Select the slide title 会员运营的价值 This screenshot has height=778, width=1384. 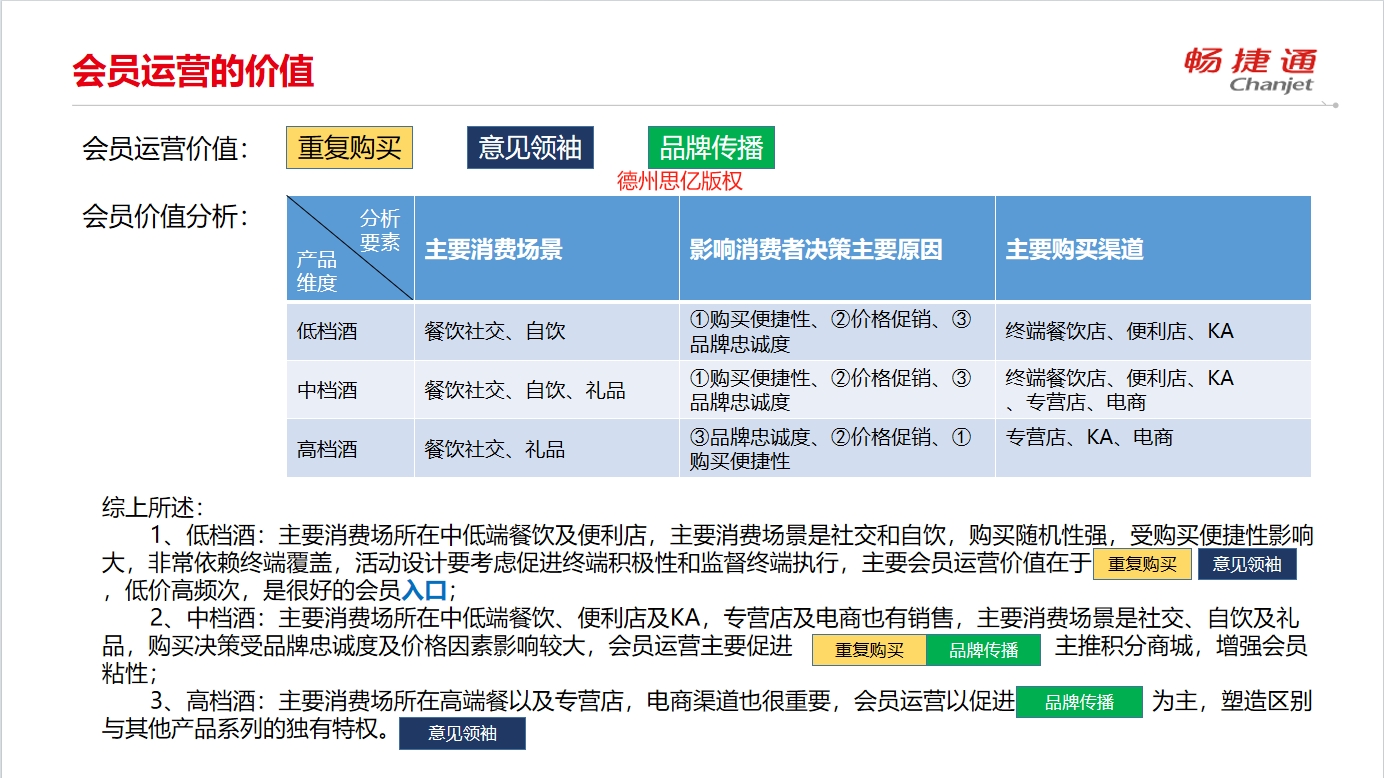(x=193, y=71)
